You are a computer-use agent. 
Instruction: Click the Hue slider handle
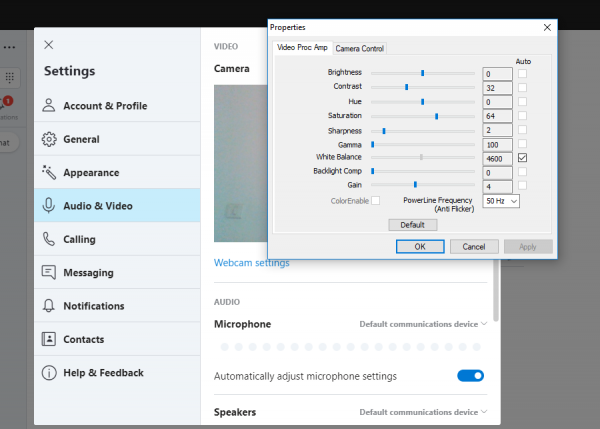click(422, 101)
